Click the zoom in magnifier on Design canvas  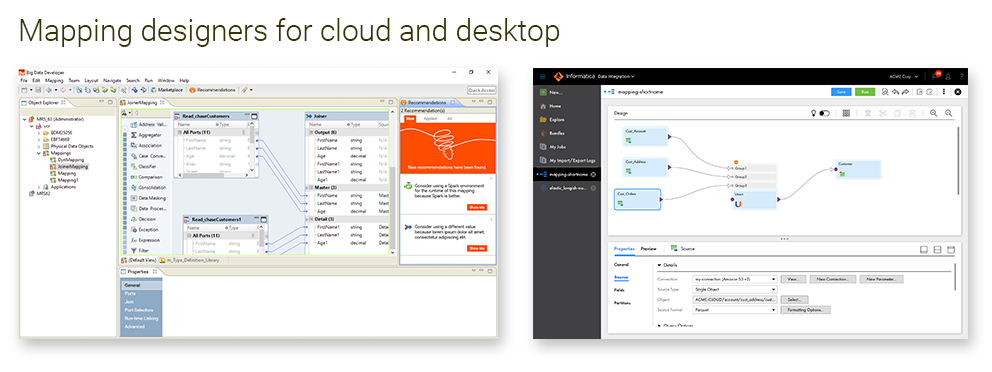[934, 113]
